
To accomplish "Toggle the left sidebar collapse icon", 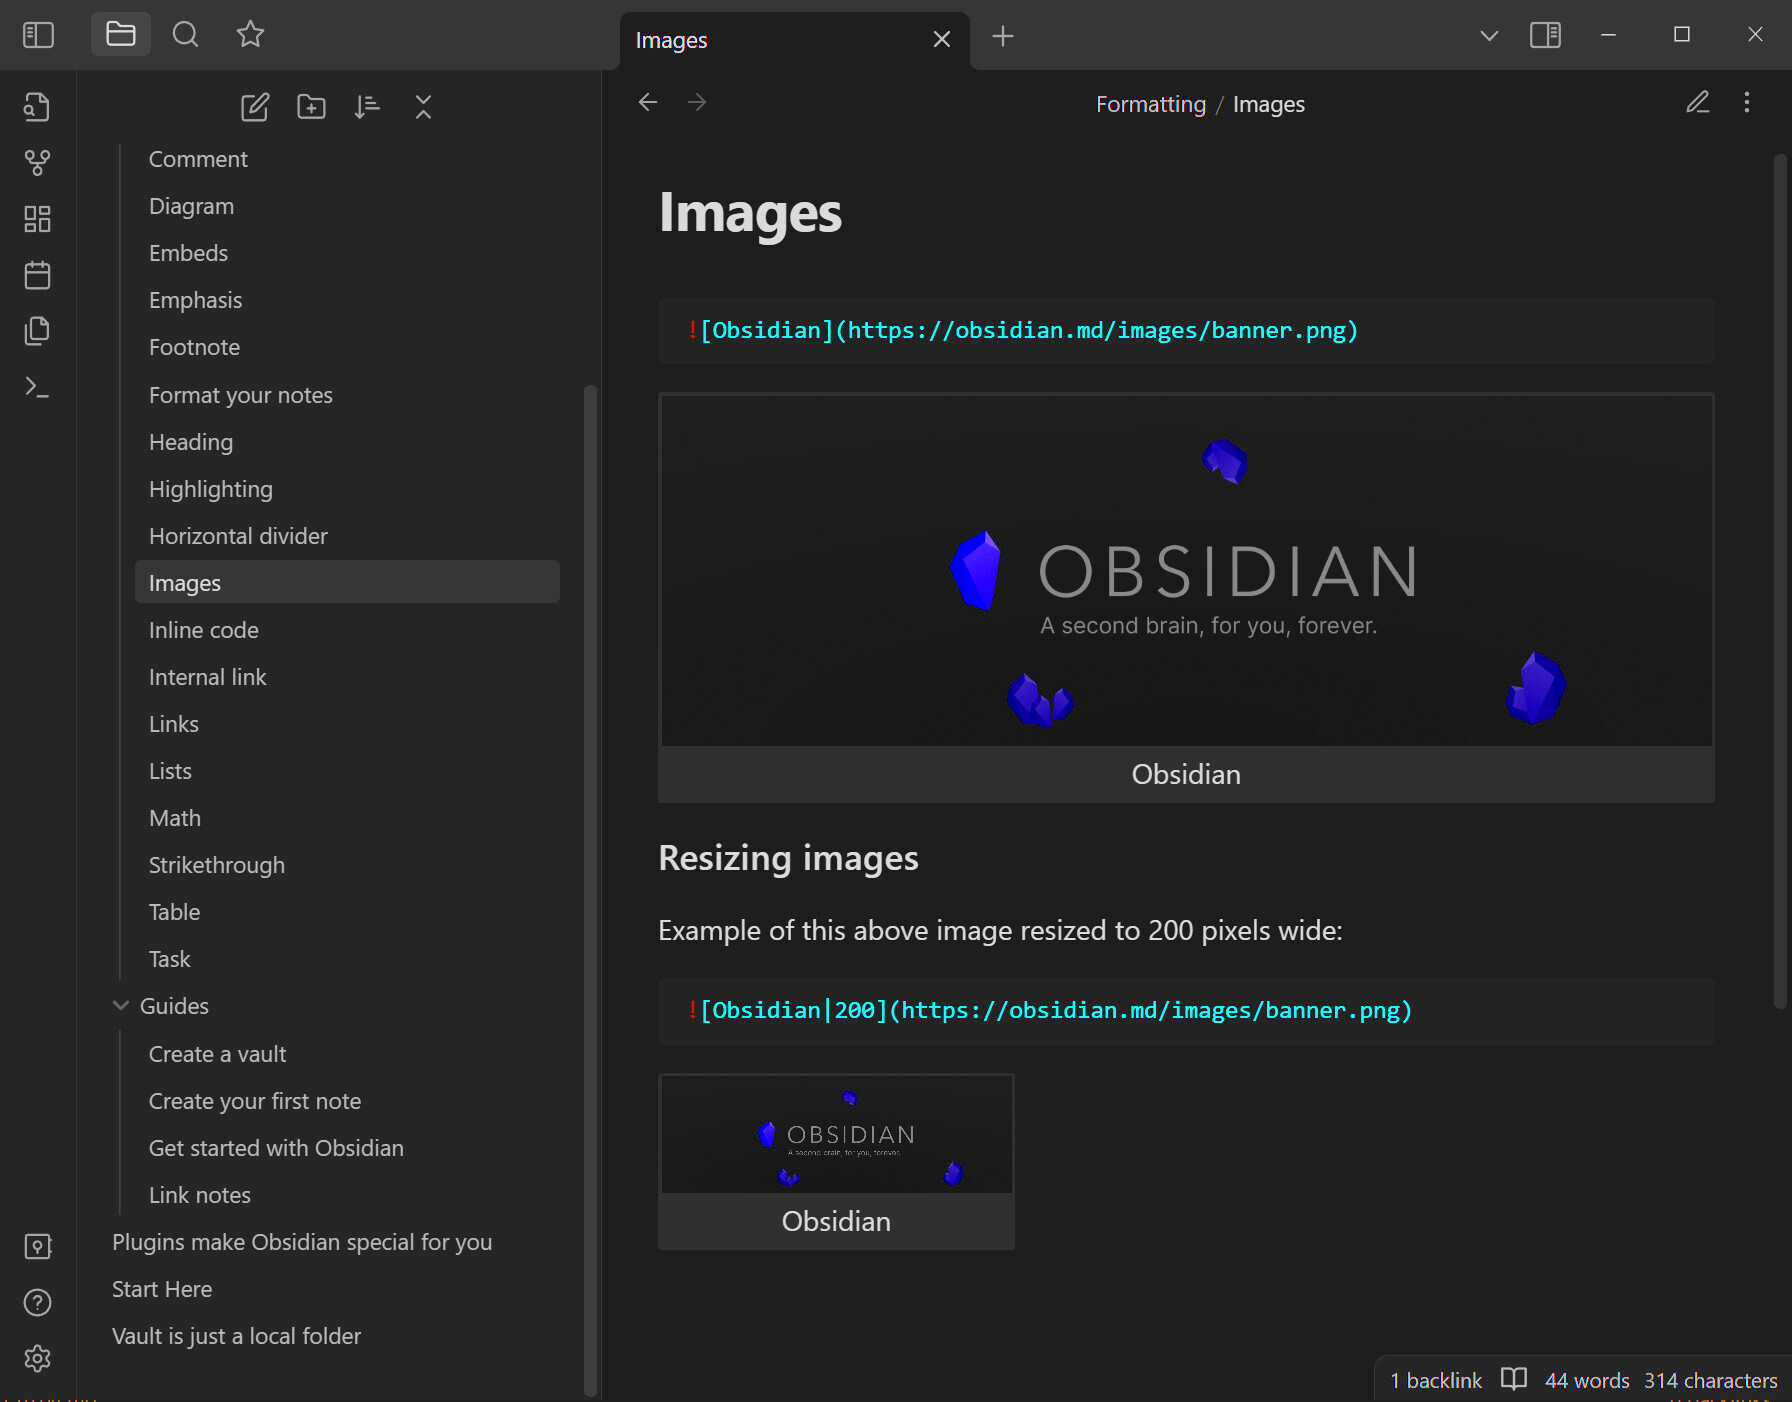I will tap(38, 35).
